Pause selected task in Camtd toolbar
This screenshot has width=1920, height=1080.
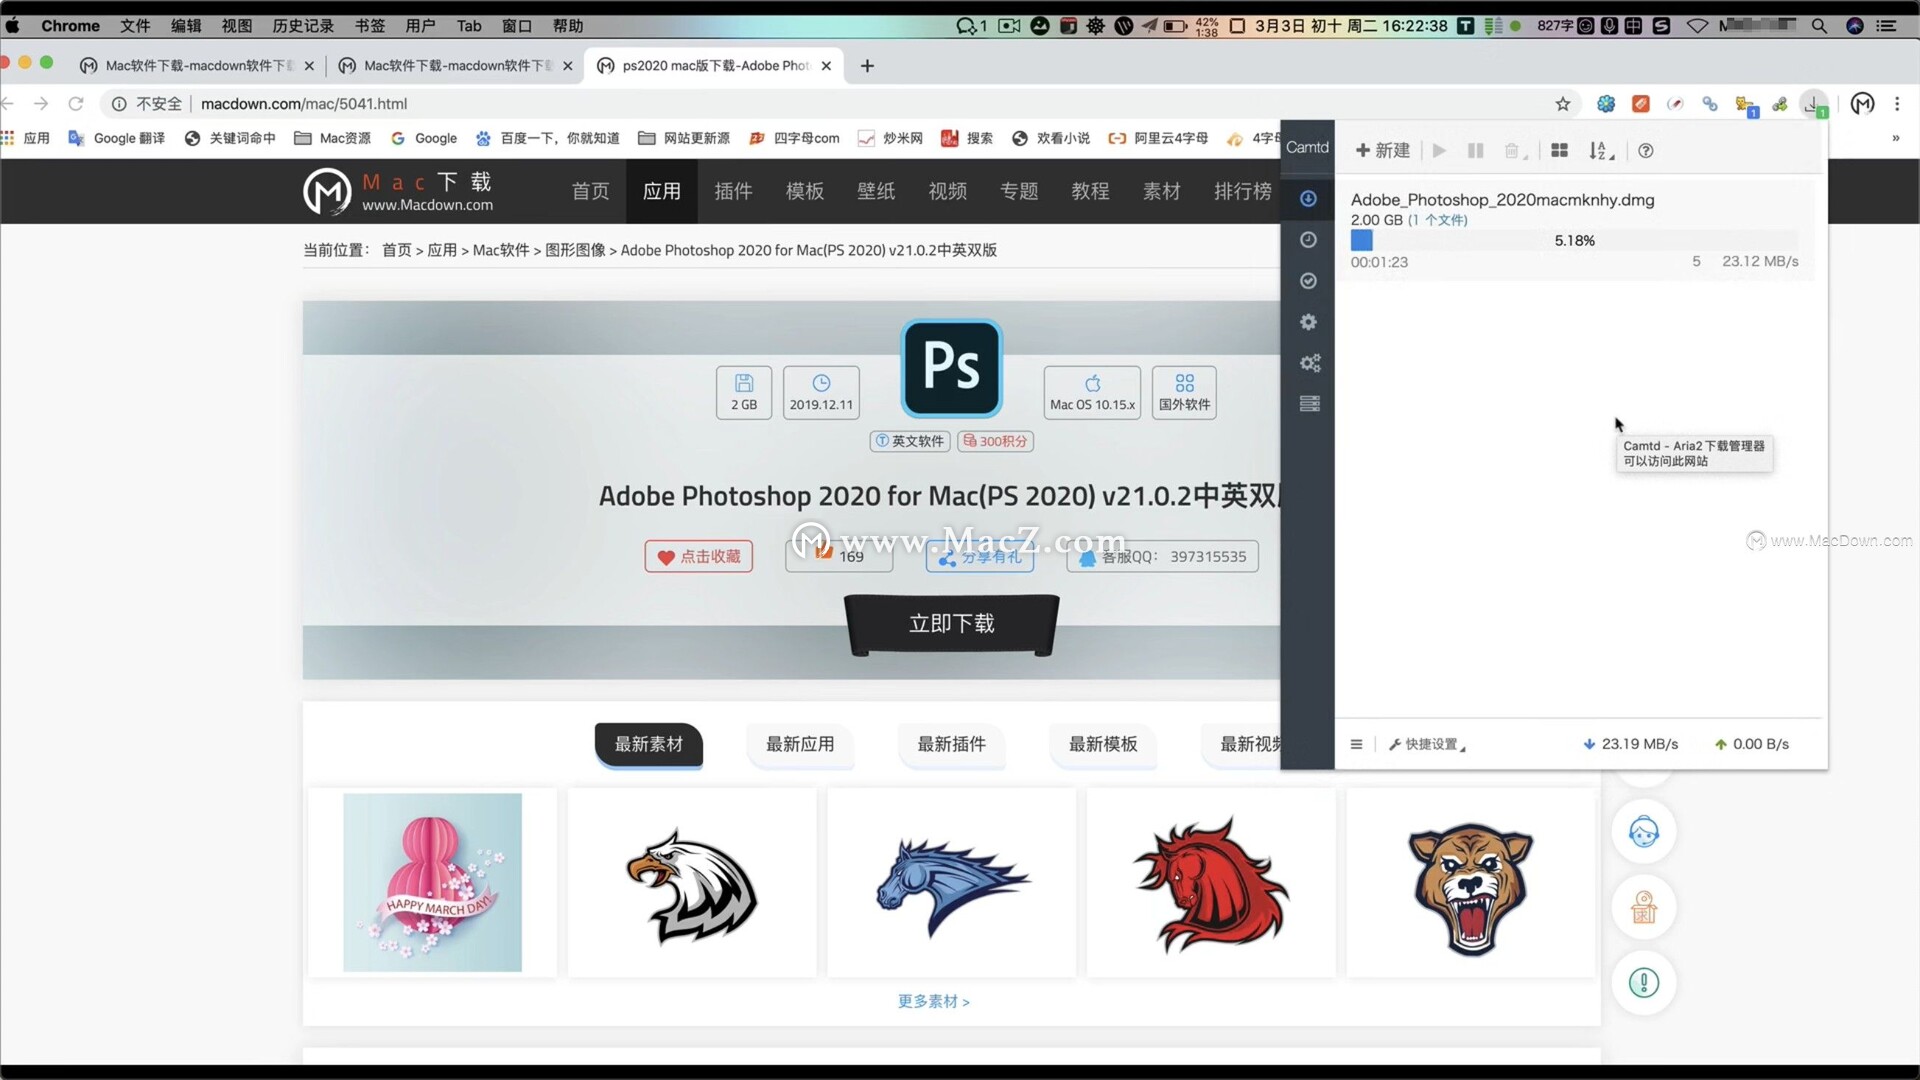pos(1475,151)
